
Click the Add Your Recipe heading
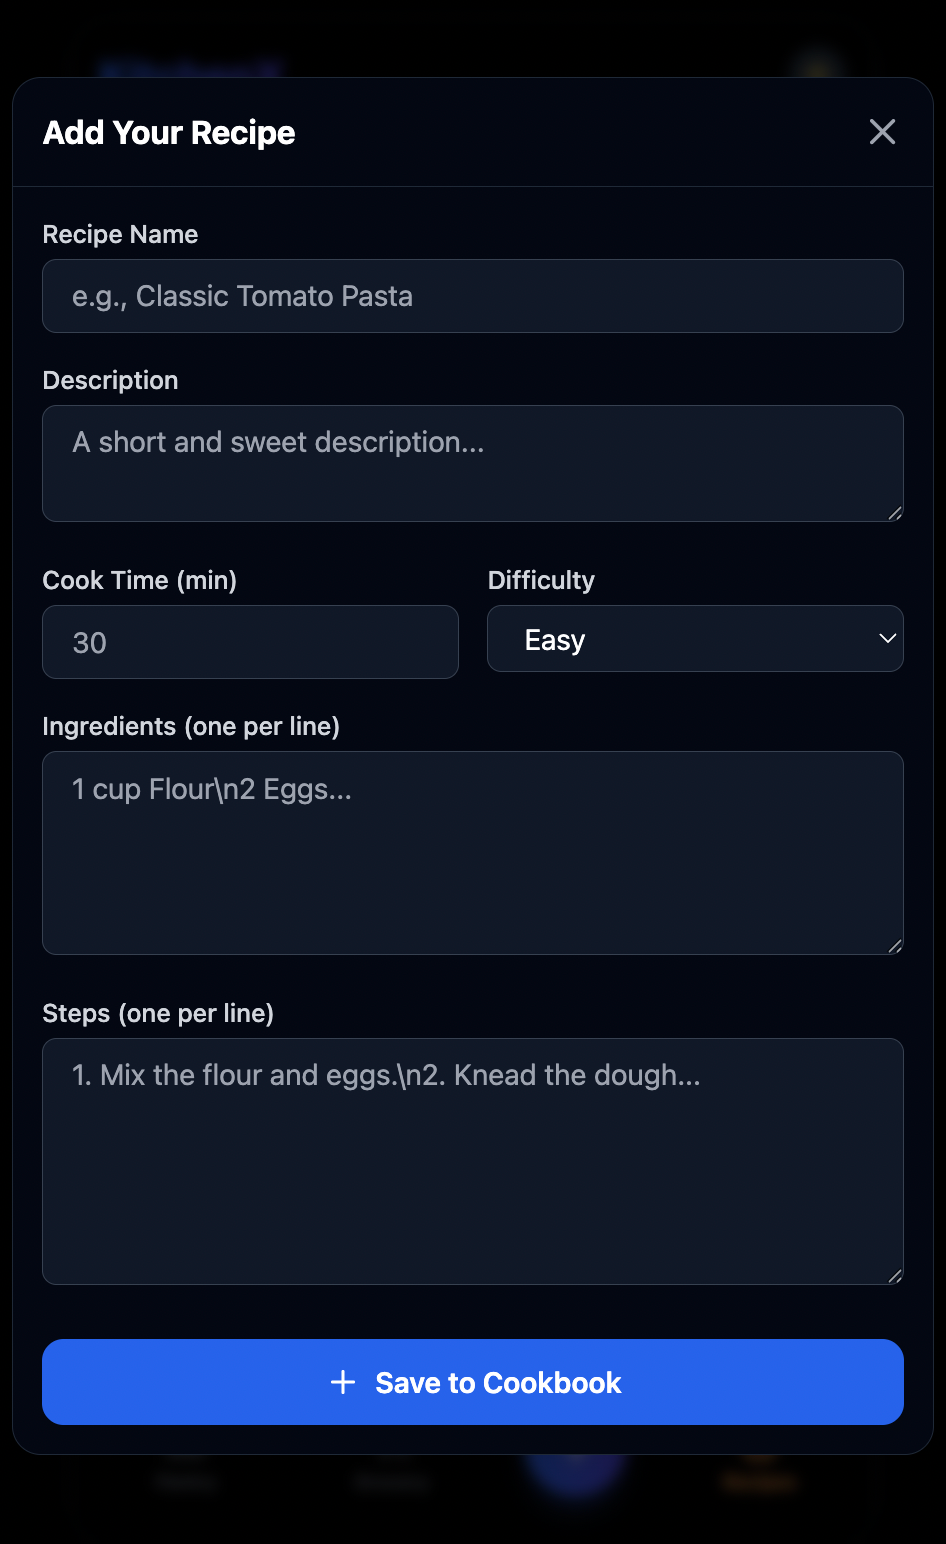[169, 132]
